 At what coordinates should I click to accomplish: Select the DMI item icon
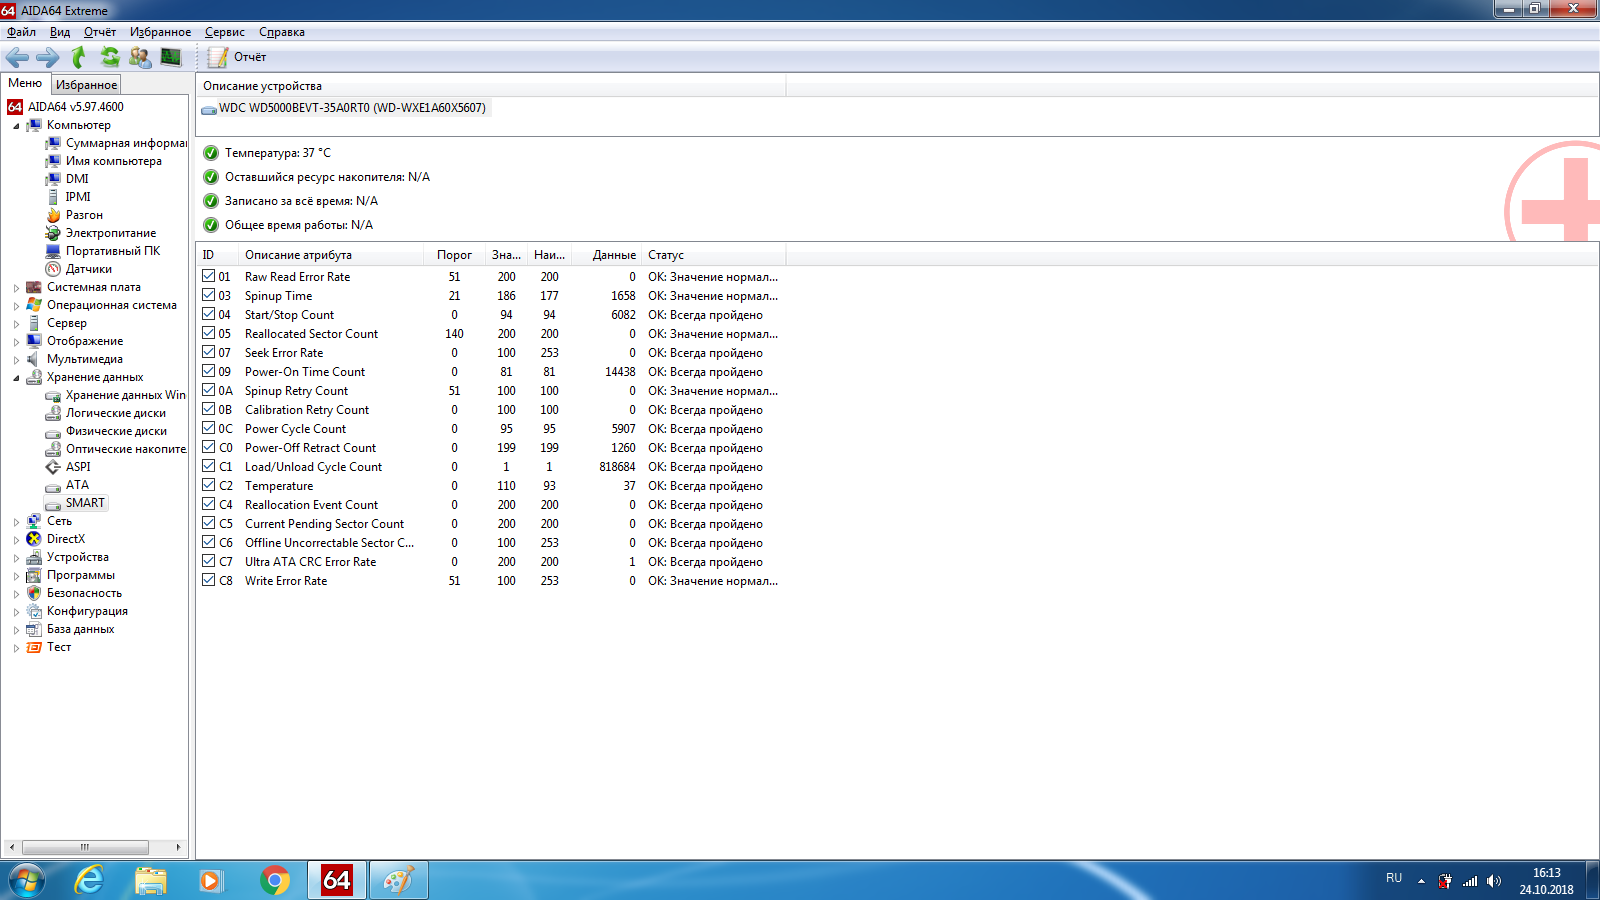click(53, 179)
